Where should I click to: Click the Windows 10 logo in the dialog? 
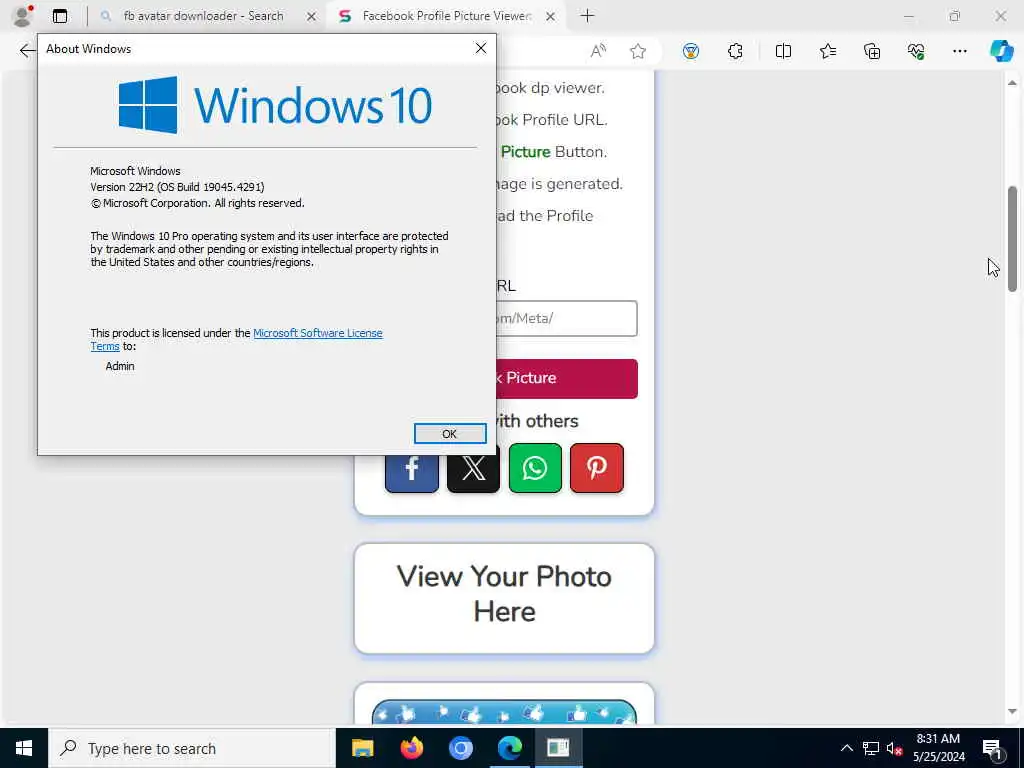(x=275, y=104)
